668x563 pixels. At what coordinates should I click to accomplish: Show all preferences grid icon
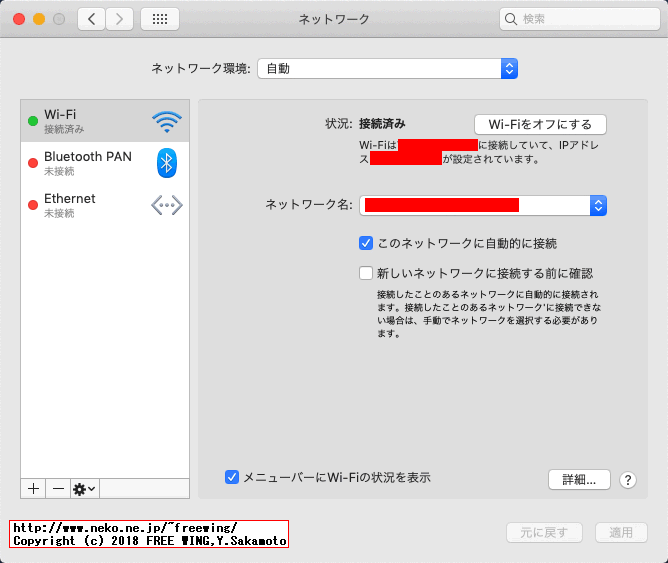(x=160, y=19)
